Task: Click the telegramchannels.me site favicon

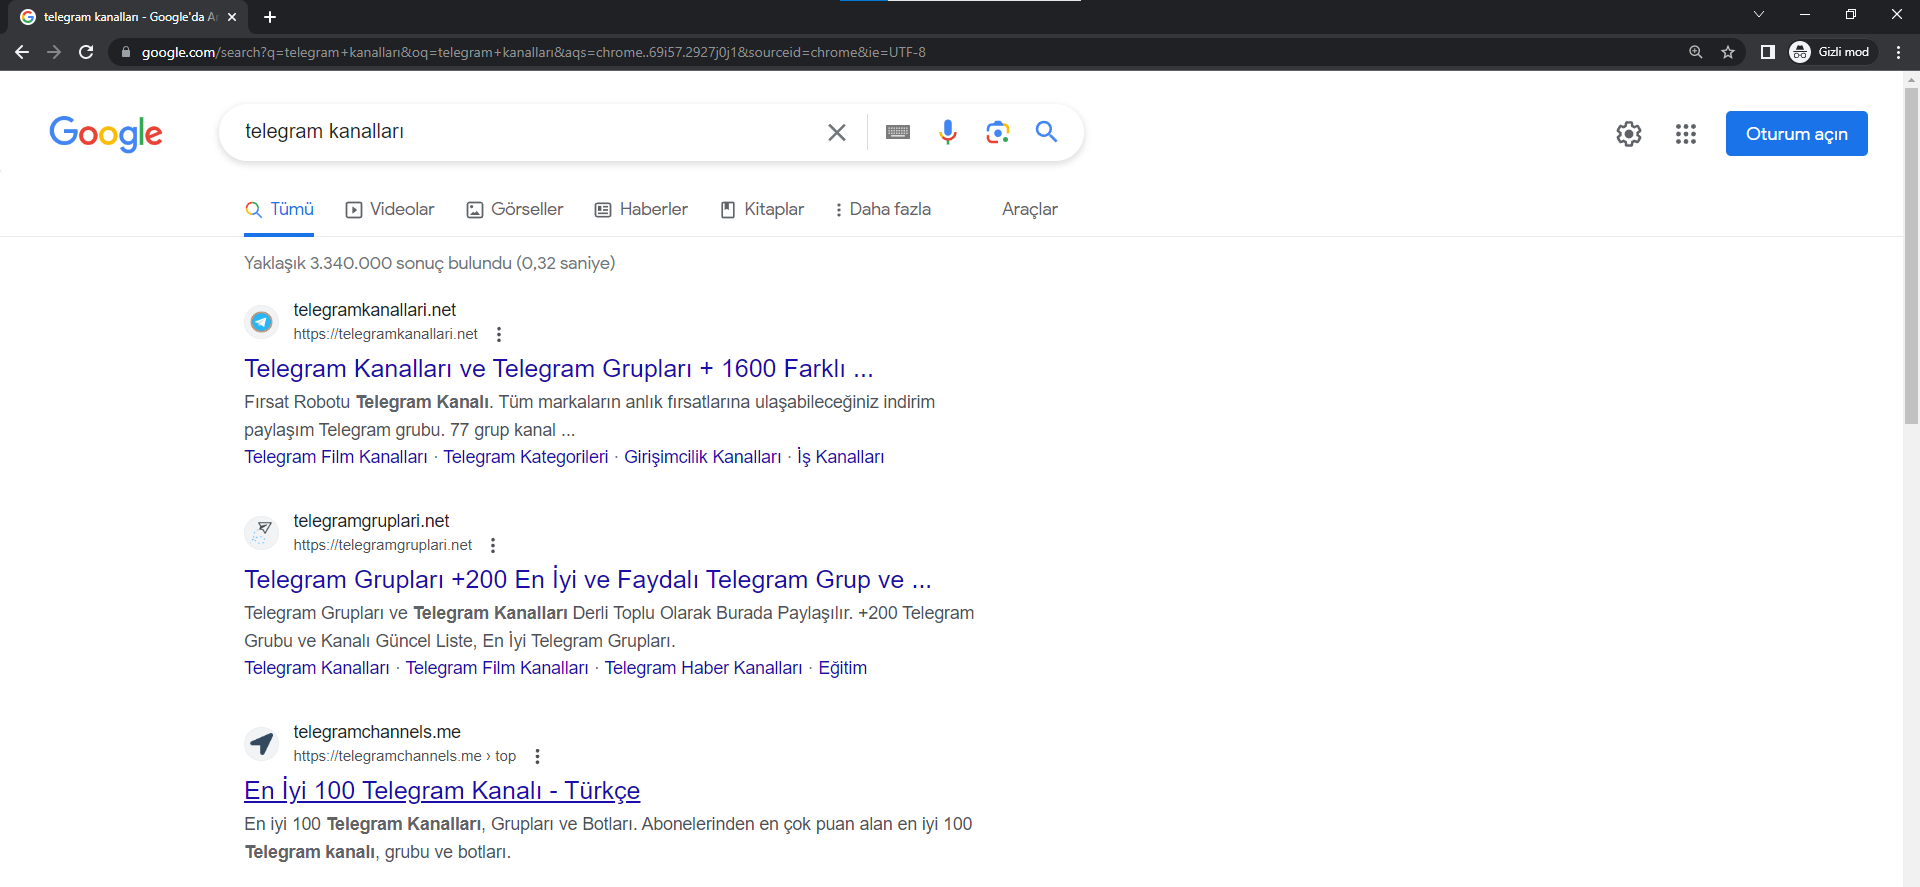Action: (262, 744)
